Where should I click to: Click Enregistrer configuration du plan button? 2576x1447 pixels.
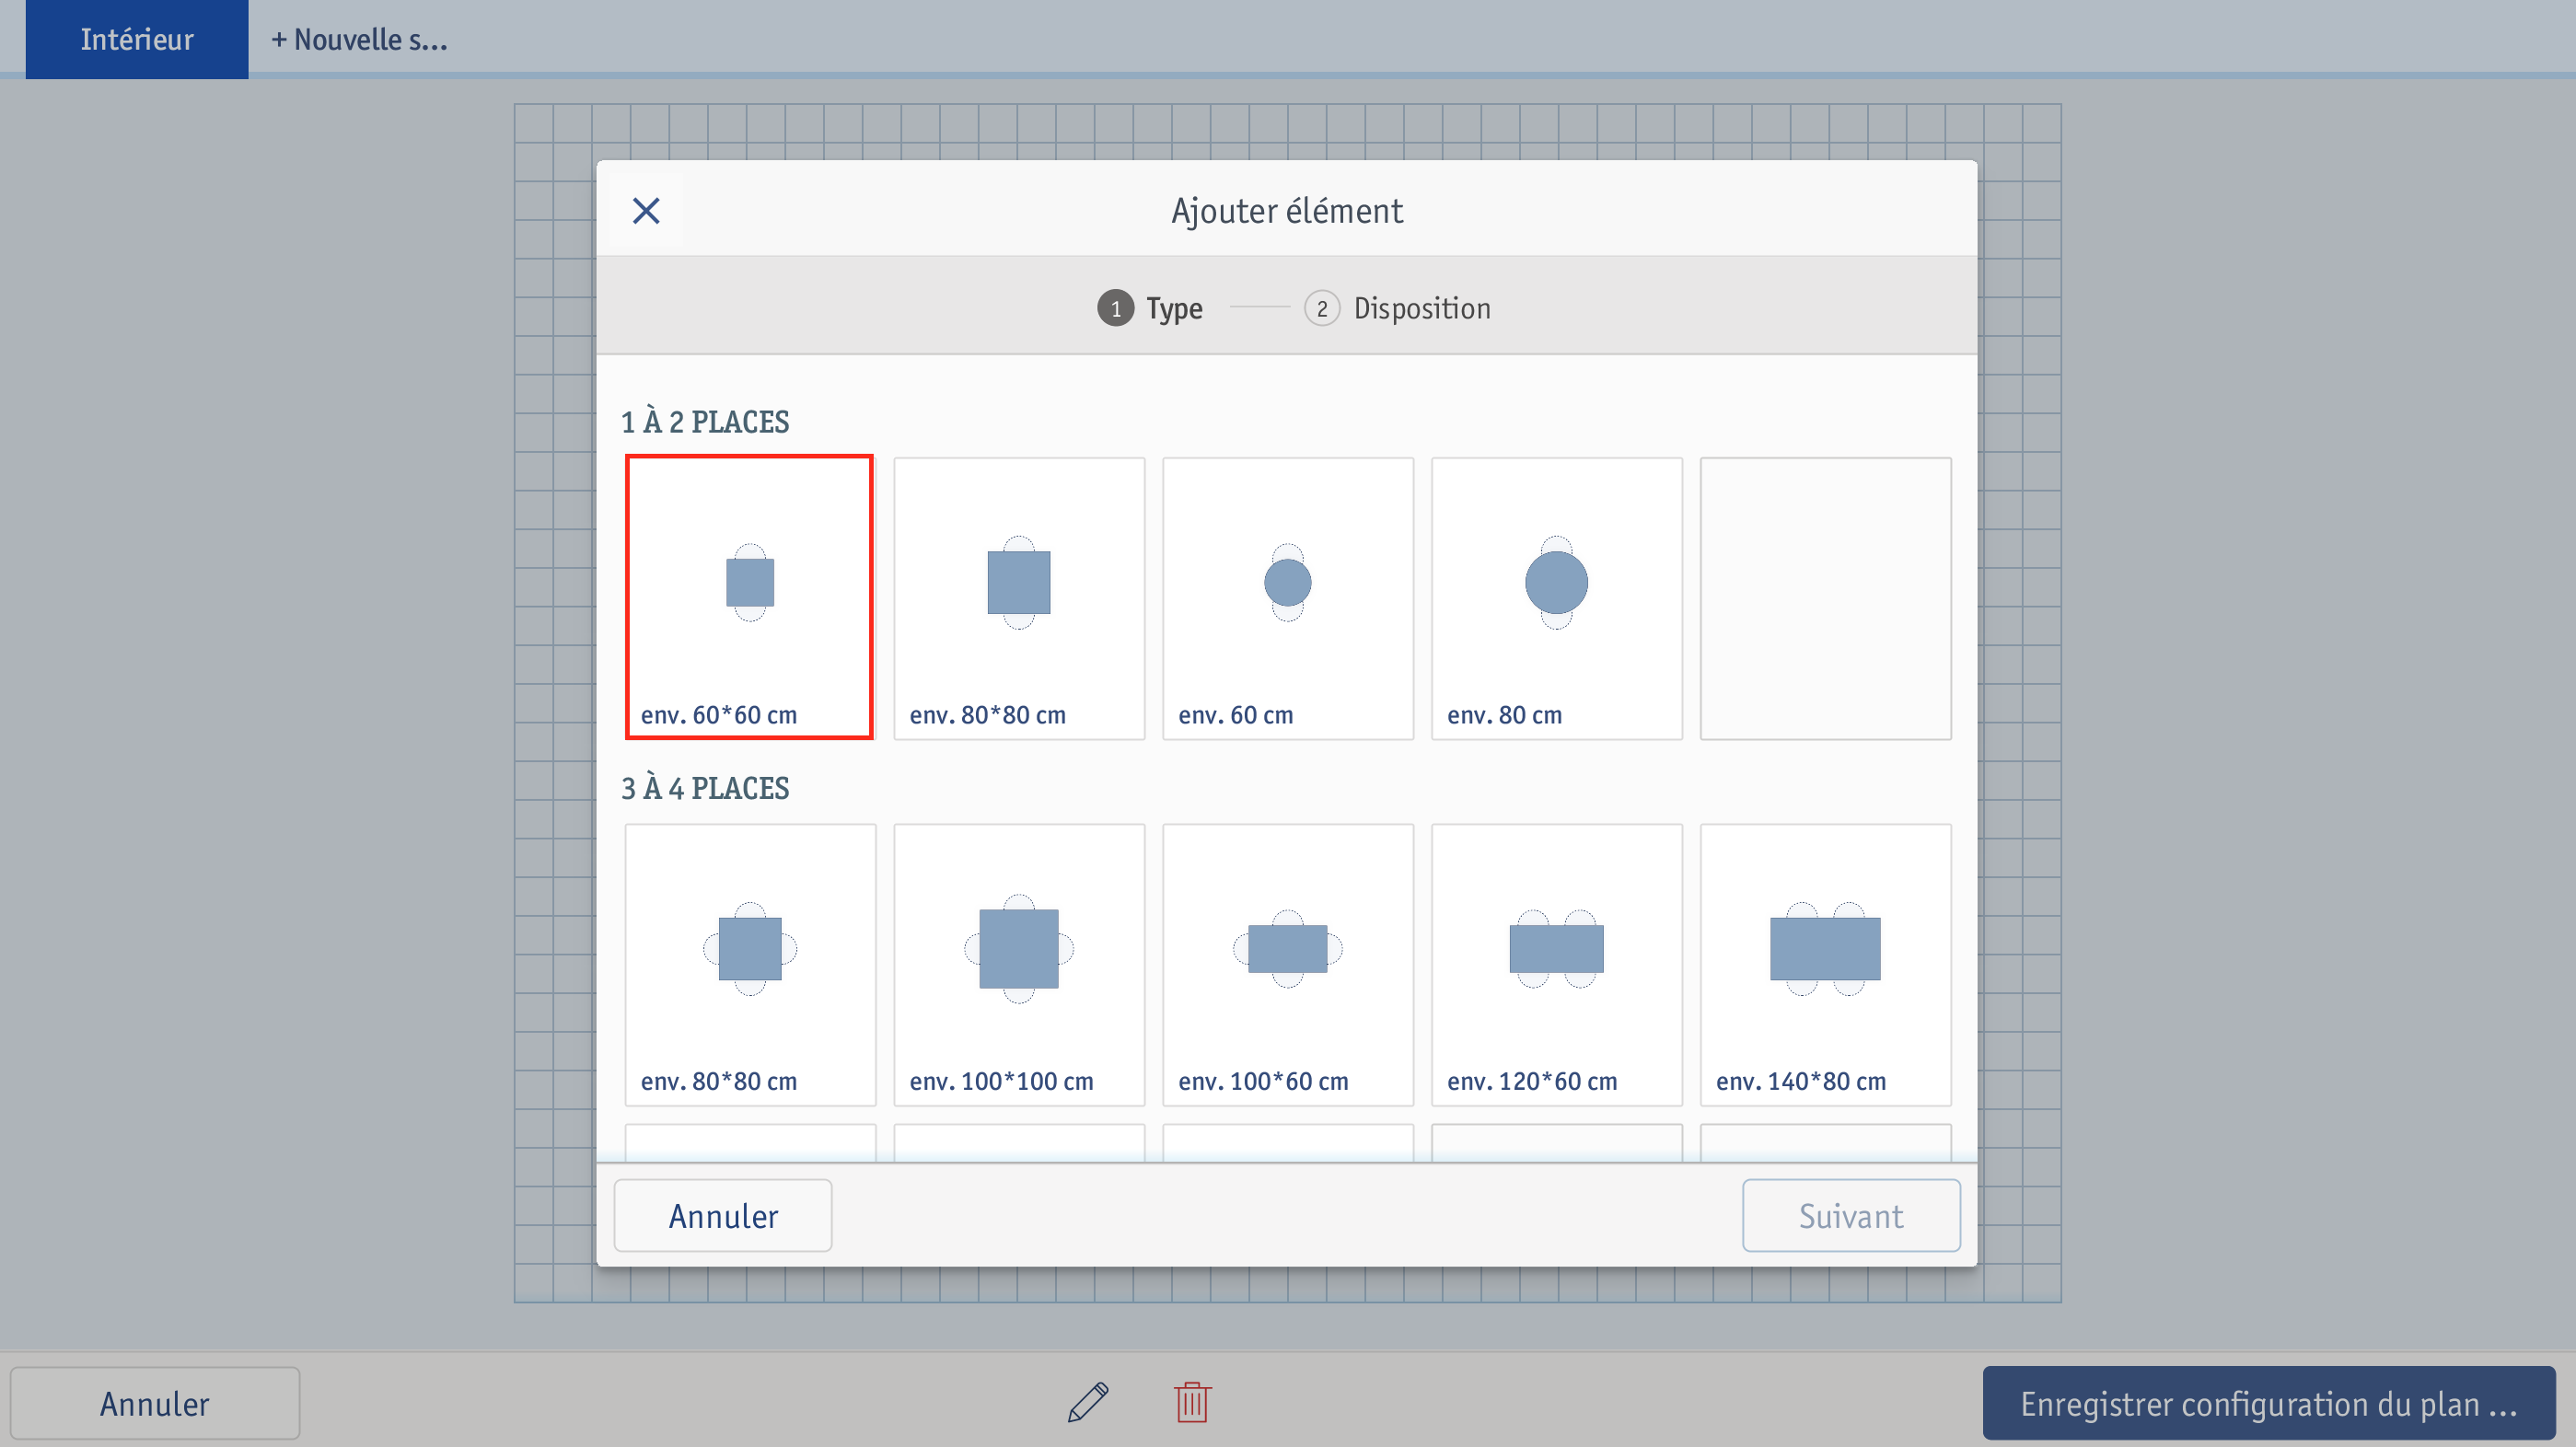pos(2269,1403)
